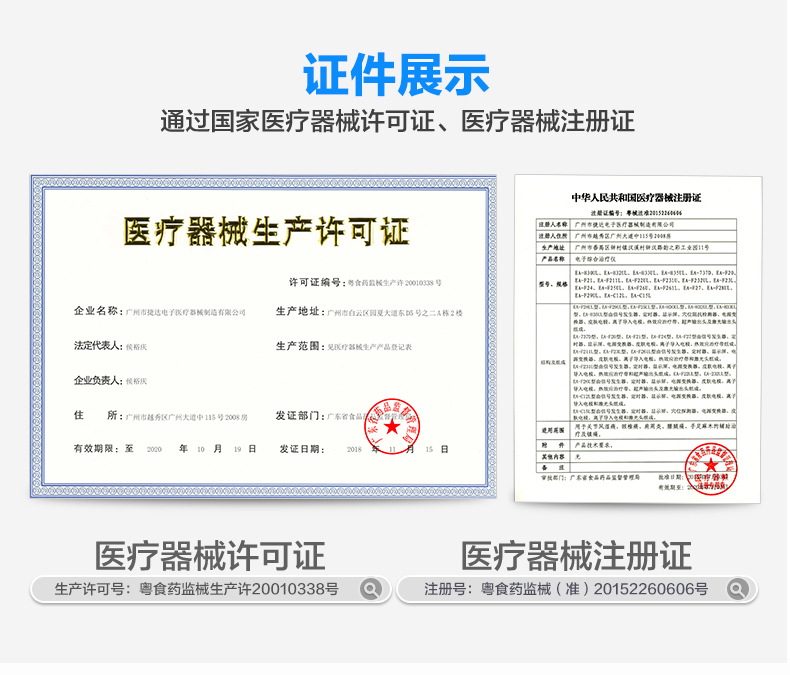Click the 医疗器械注册证 label under the document
Viewport: 790px width, 675px height.
pyautogui.click(x=577, y=557)
